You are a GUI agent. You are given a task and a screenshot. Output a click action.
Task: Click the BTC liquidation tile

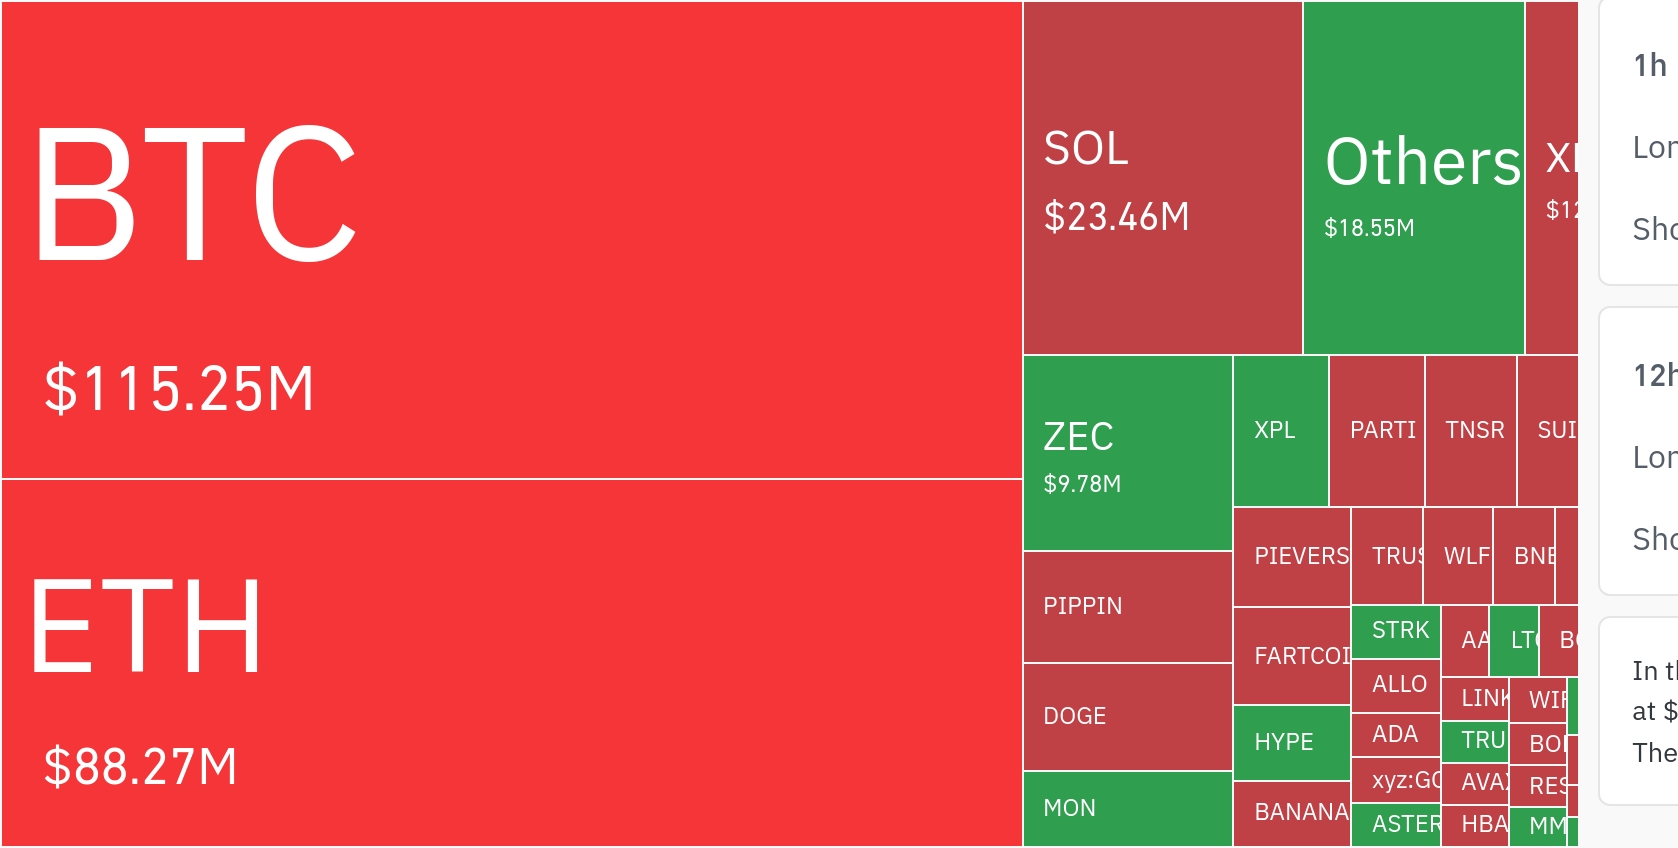point(511,240)
